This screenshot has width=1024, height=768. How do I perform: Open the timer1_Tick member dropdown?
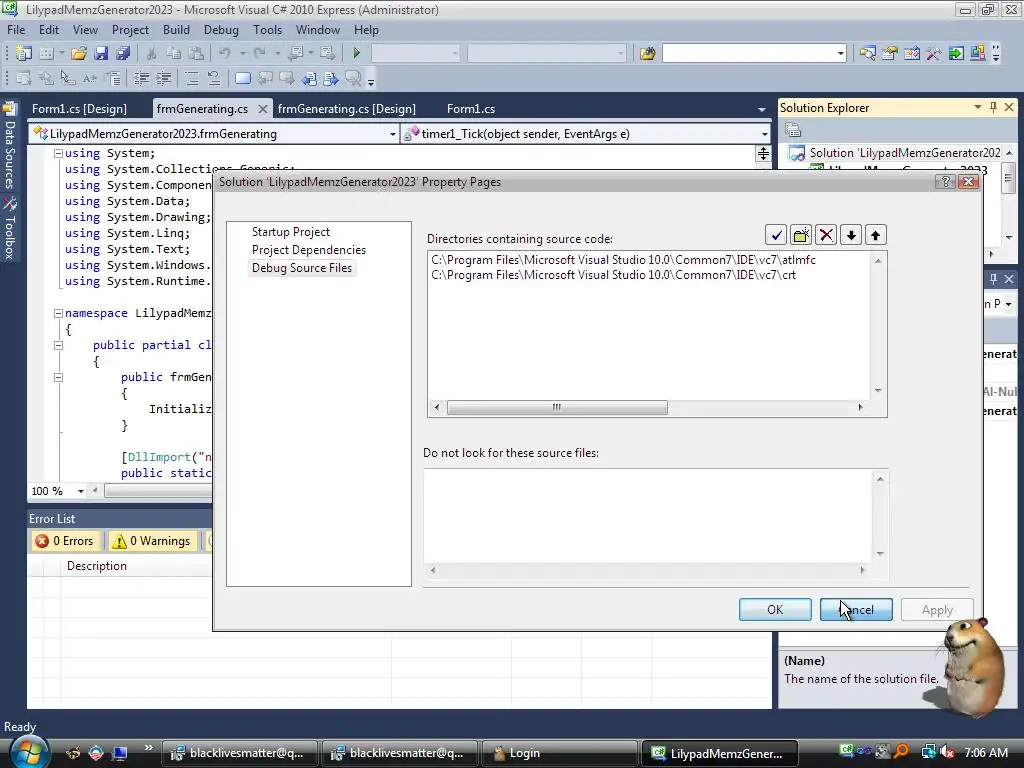(764, 134)
